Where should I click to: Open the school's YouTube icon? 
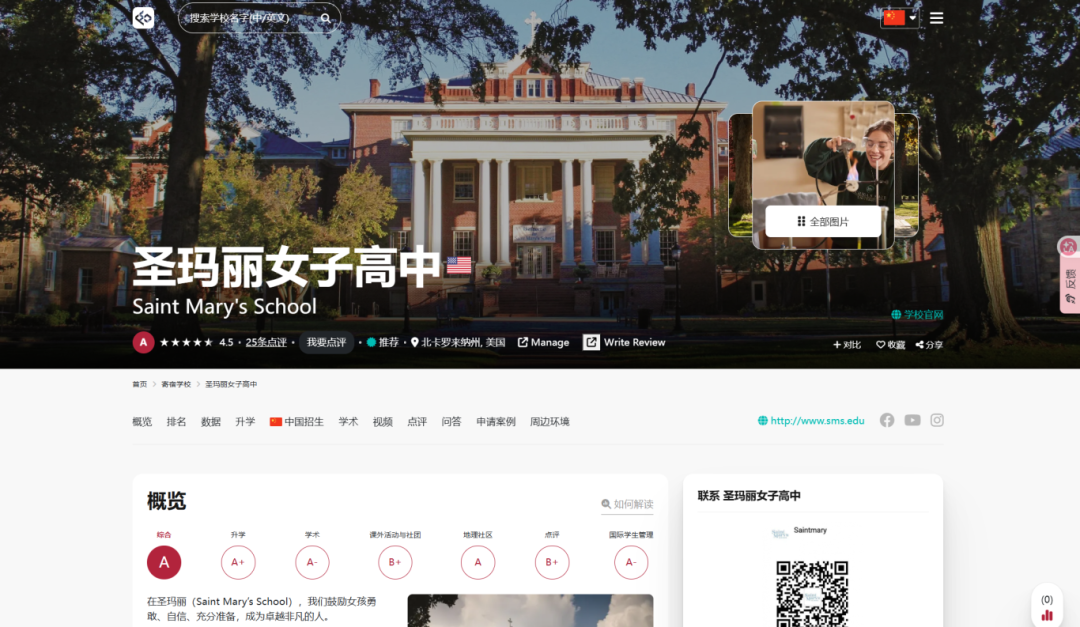pos(913,420)
